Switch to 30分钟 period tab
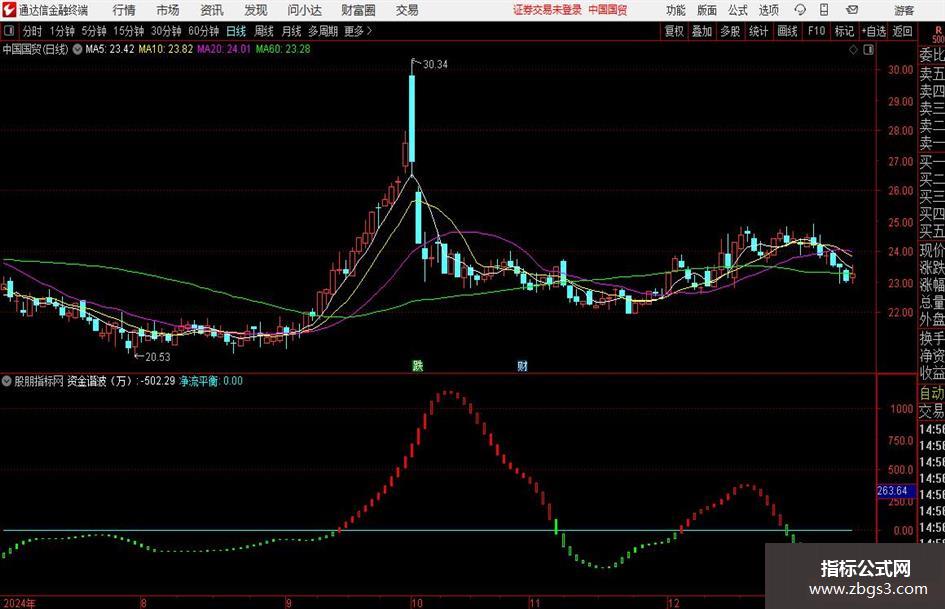945x609 pixels. pyautogui.click(x=166, y=31)
